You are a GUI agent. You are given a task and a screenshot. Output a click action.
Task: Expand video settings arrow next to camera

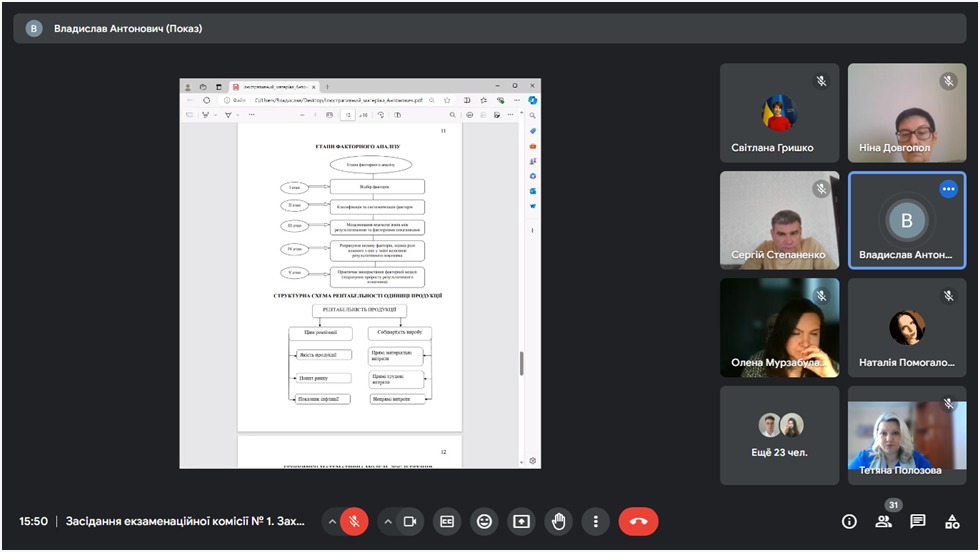386,521
